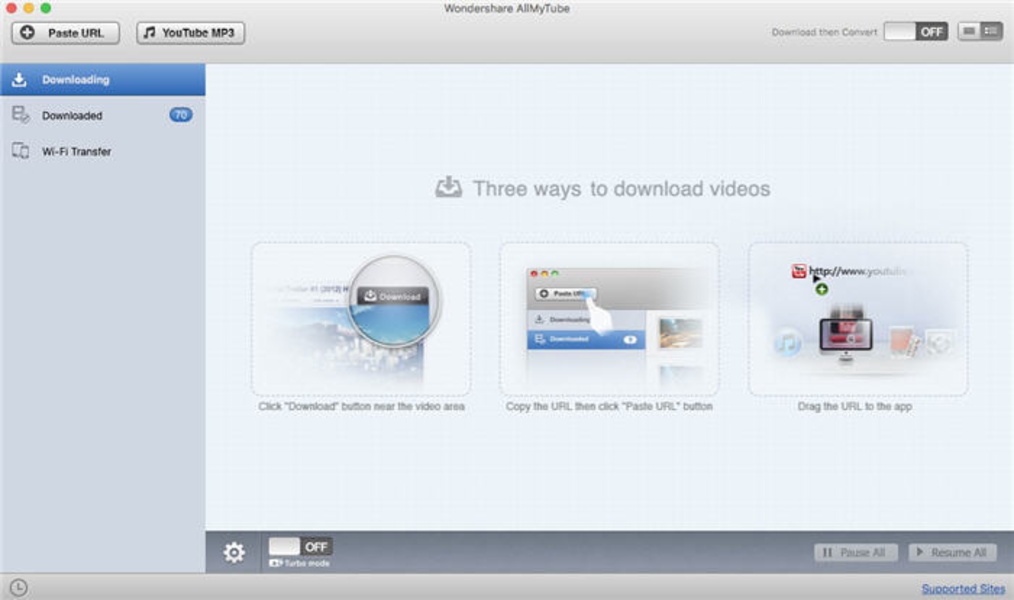Enable Turbo mode switch

click(x=300, y=547)
